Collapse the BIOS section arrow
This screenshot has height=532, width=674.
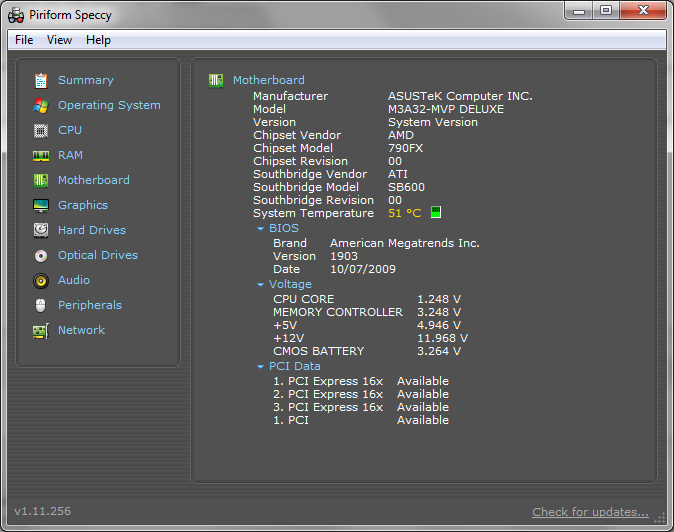tap(261, 229)
